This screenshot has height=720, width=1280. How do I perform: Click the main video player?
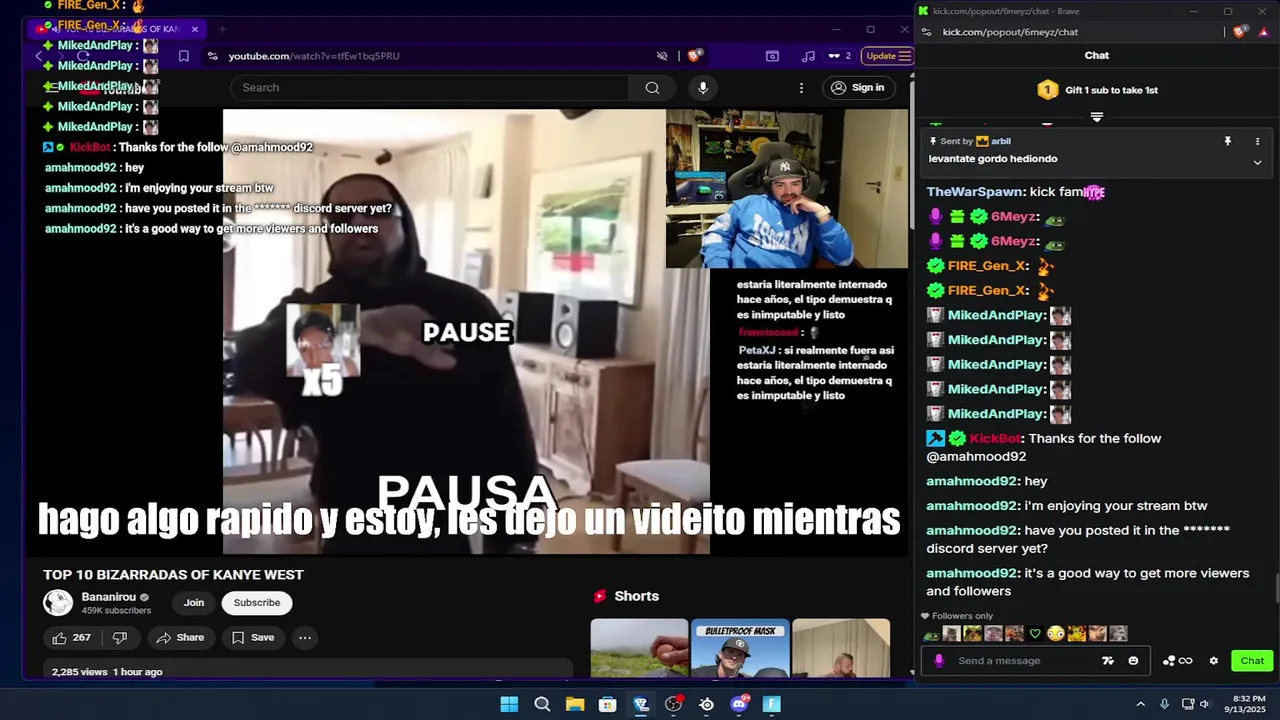pos(466,331)
